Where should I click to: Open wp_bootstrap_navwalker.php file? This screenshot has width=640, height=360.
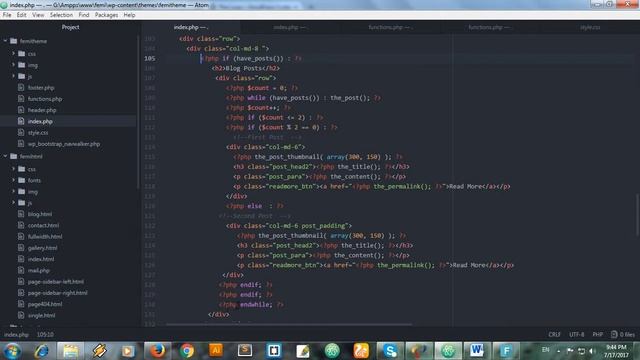(x=64, y=144)
